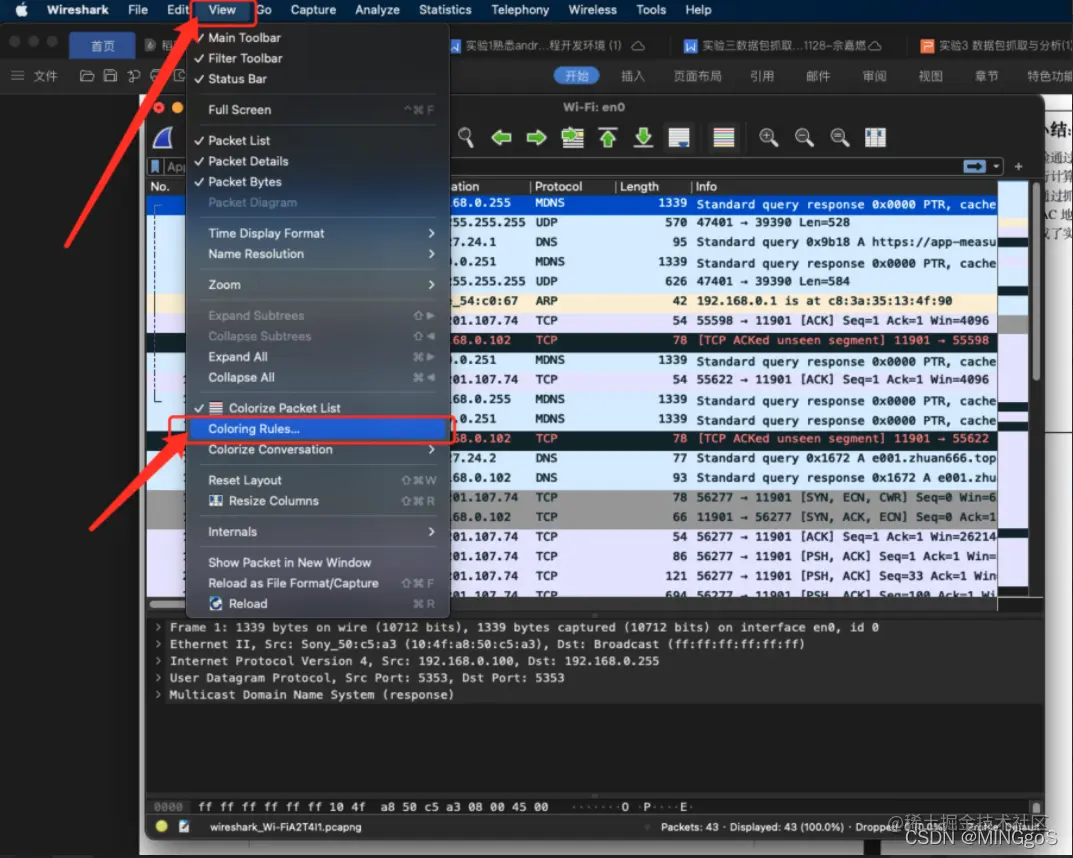Open Colorize Conversation submenu
Viewport: 1073px width, 858px height.
tap(318, 450)
